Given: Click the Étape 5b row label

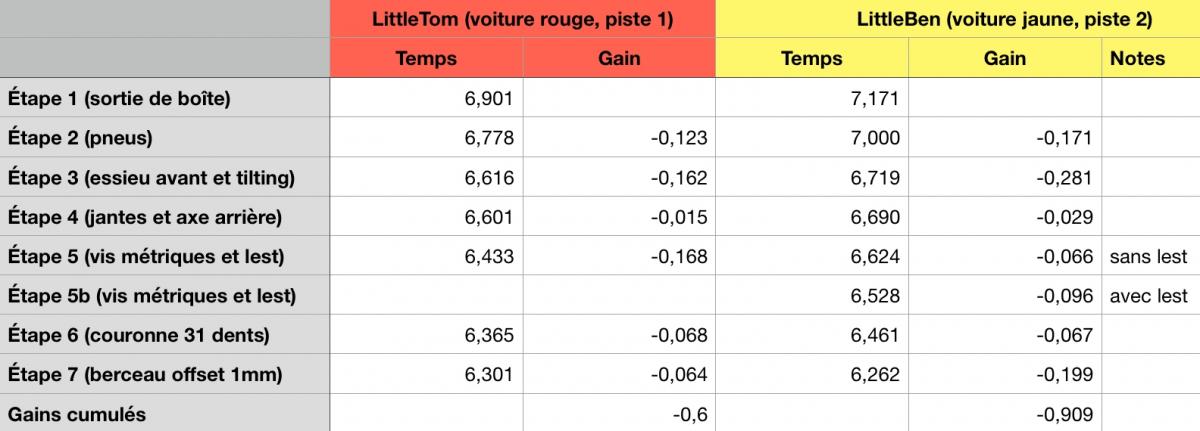Looking at the screenshot, I should 151,295.
